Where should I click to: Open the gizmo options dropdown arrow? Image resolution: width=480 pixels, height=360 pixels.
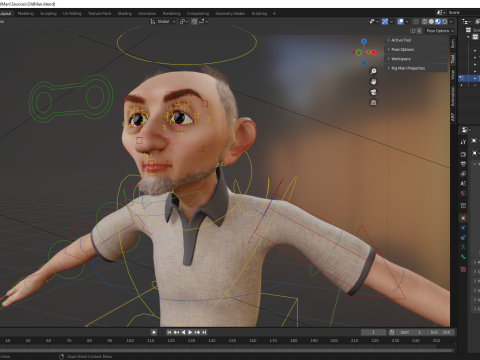(x=391, y=22)
